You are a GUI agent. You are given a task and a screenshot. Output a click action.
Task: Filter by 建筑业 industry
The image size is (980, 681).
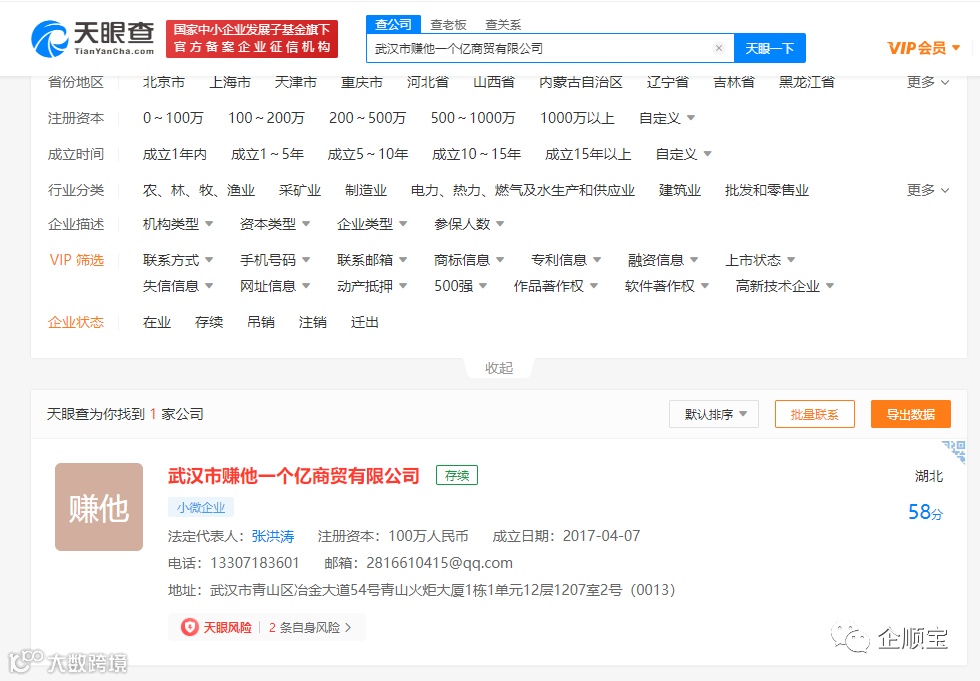pyautogui.click(x=679, y=190)
